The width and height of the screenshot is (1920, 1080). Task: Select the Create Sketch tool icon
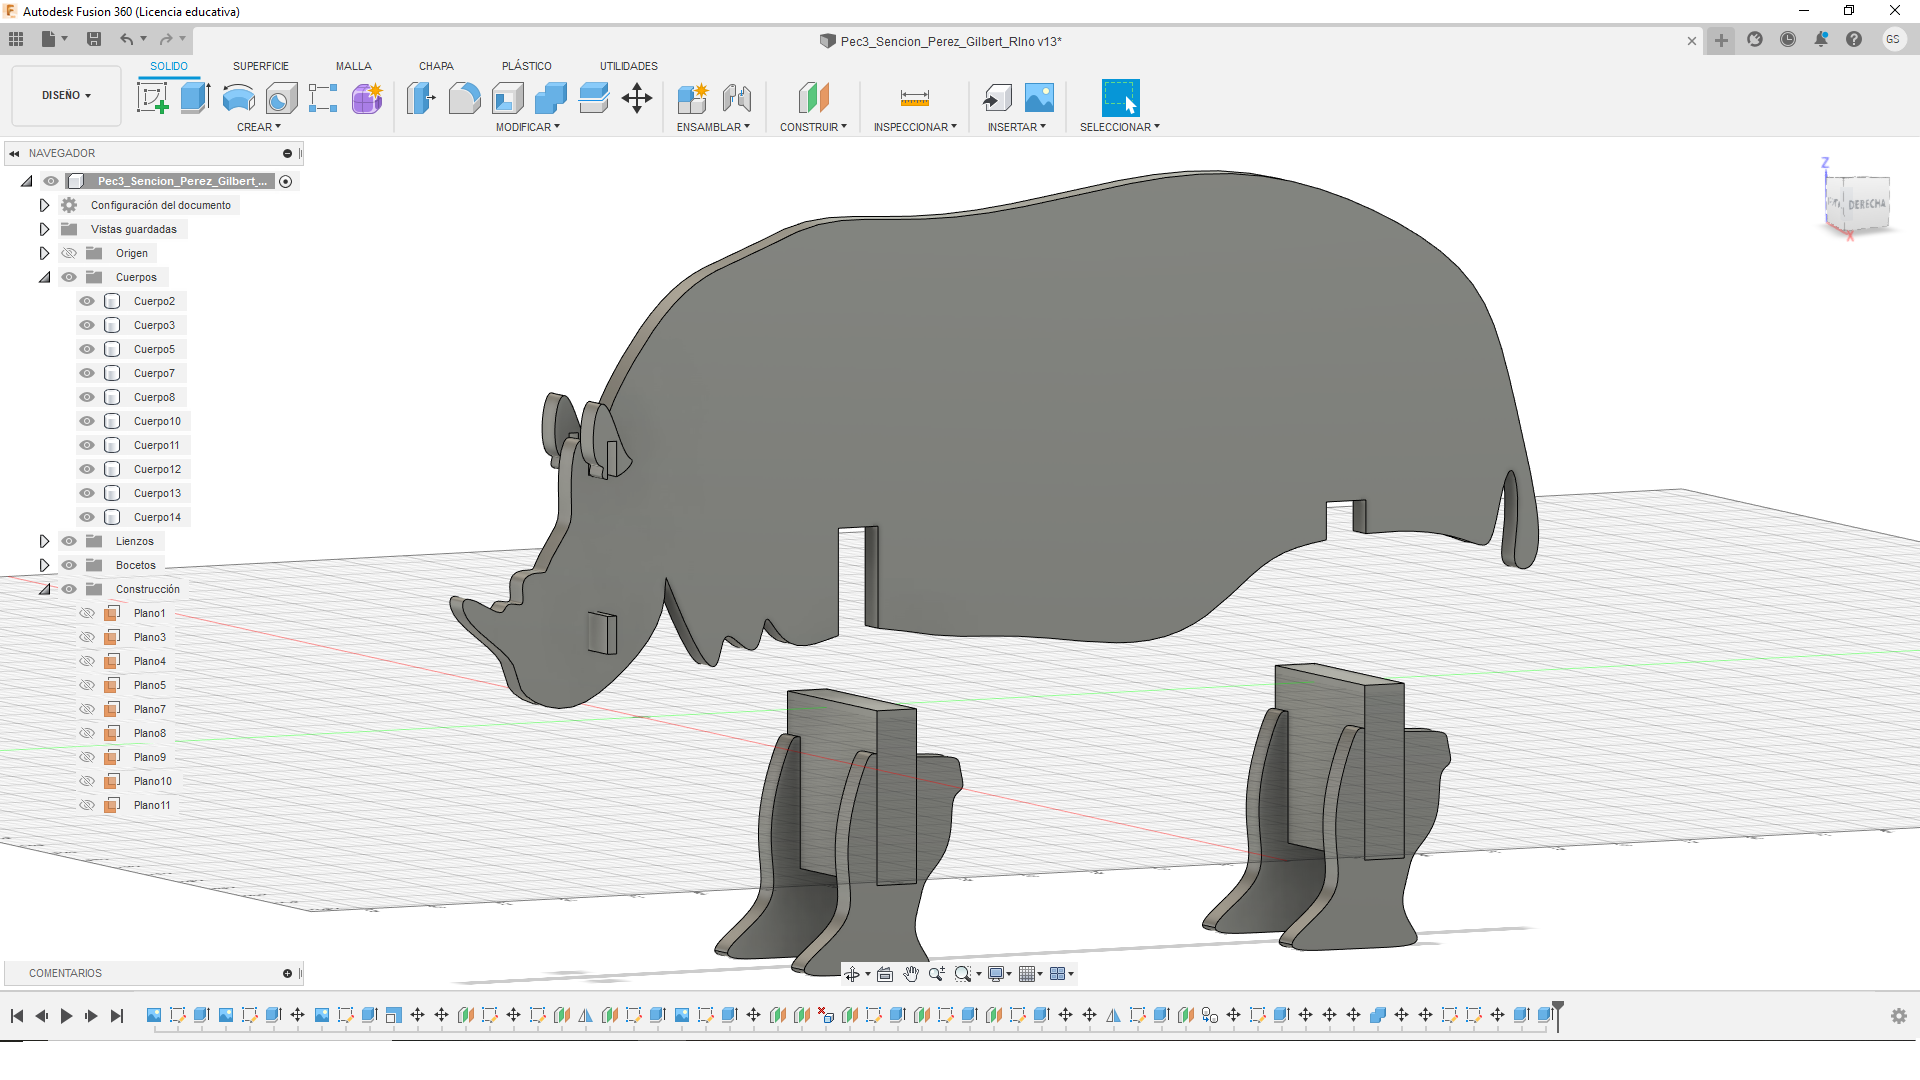tap(152, 98)
